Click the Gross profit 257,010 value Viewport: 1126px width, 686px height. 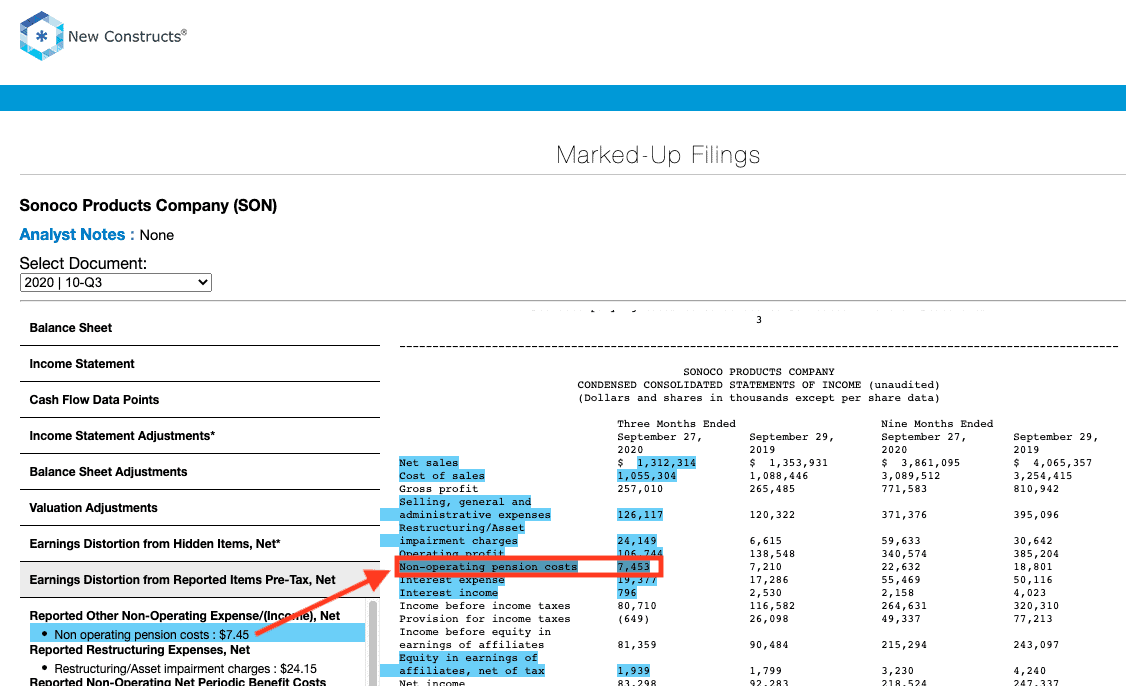click(x=640, y=488)
